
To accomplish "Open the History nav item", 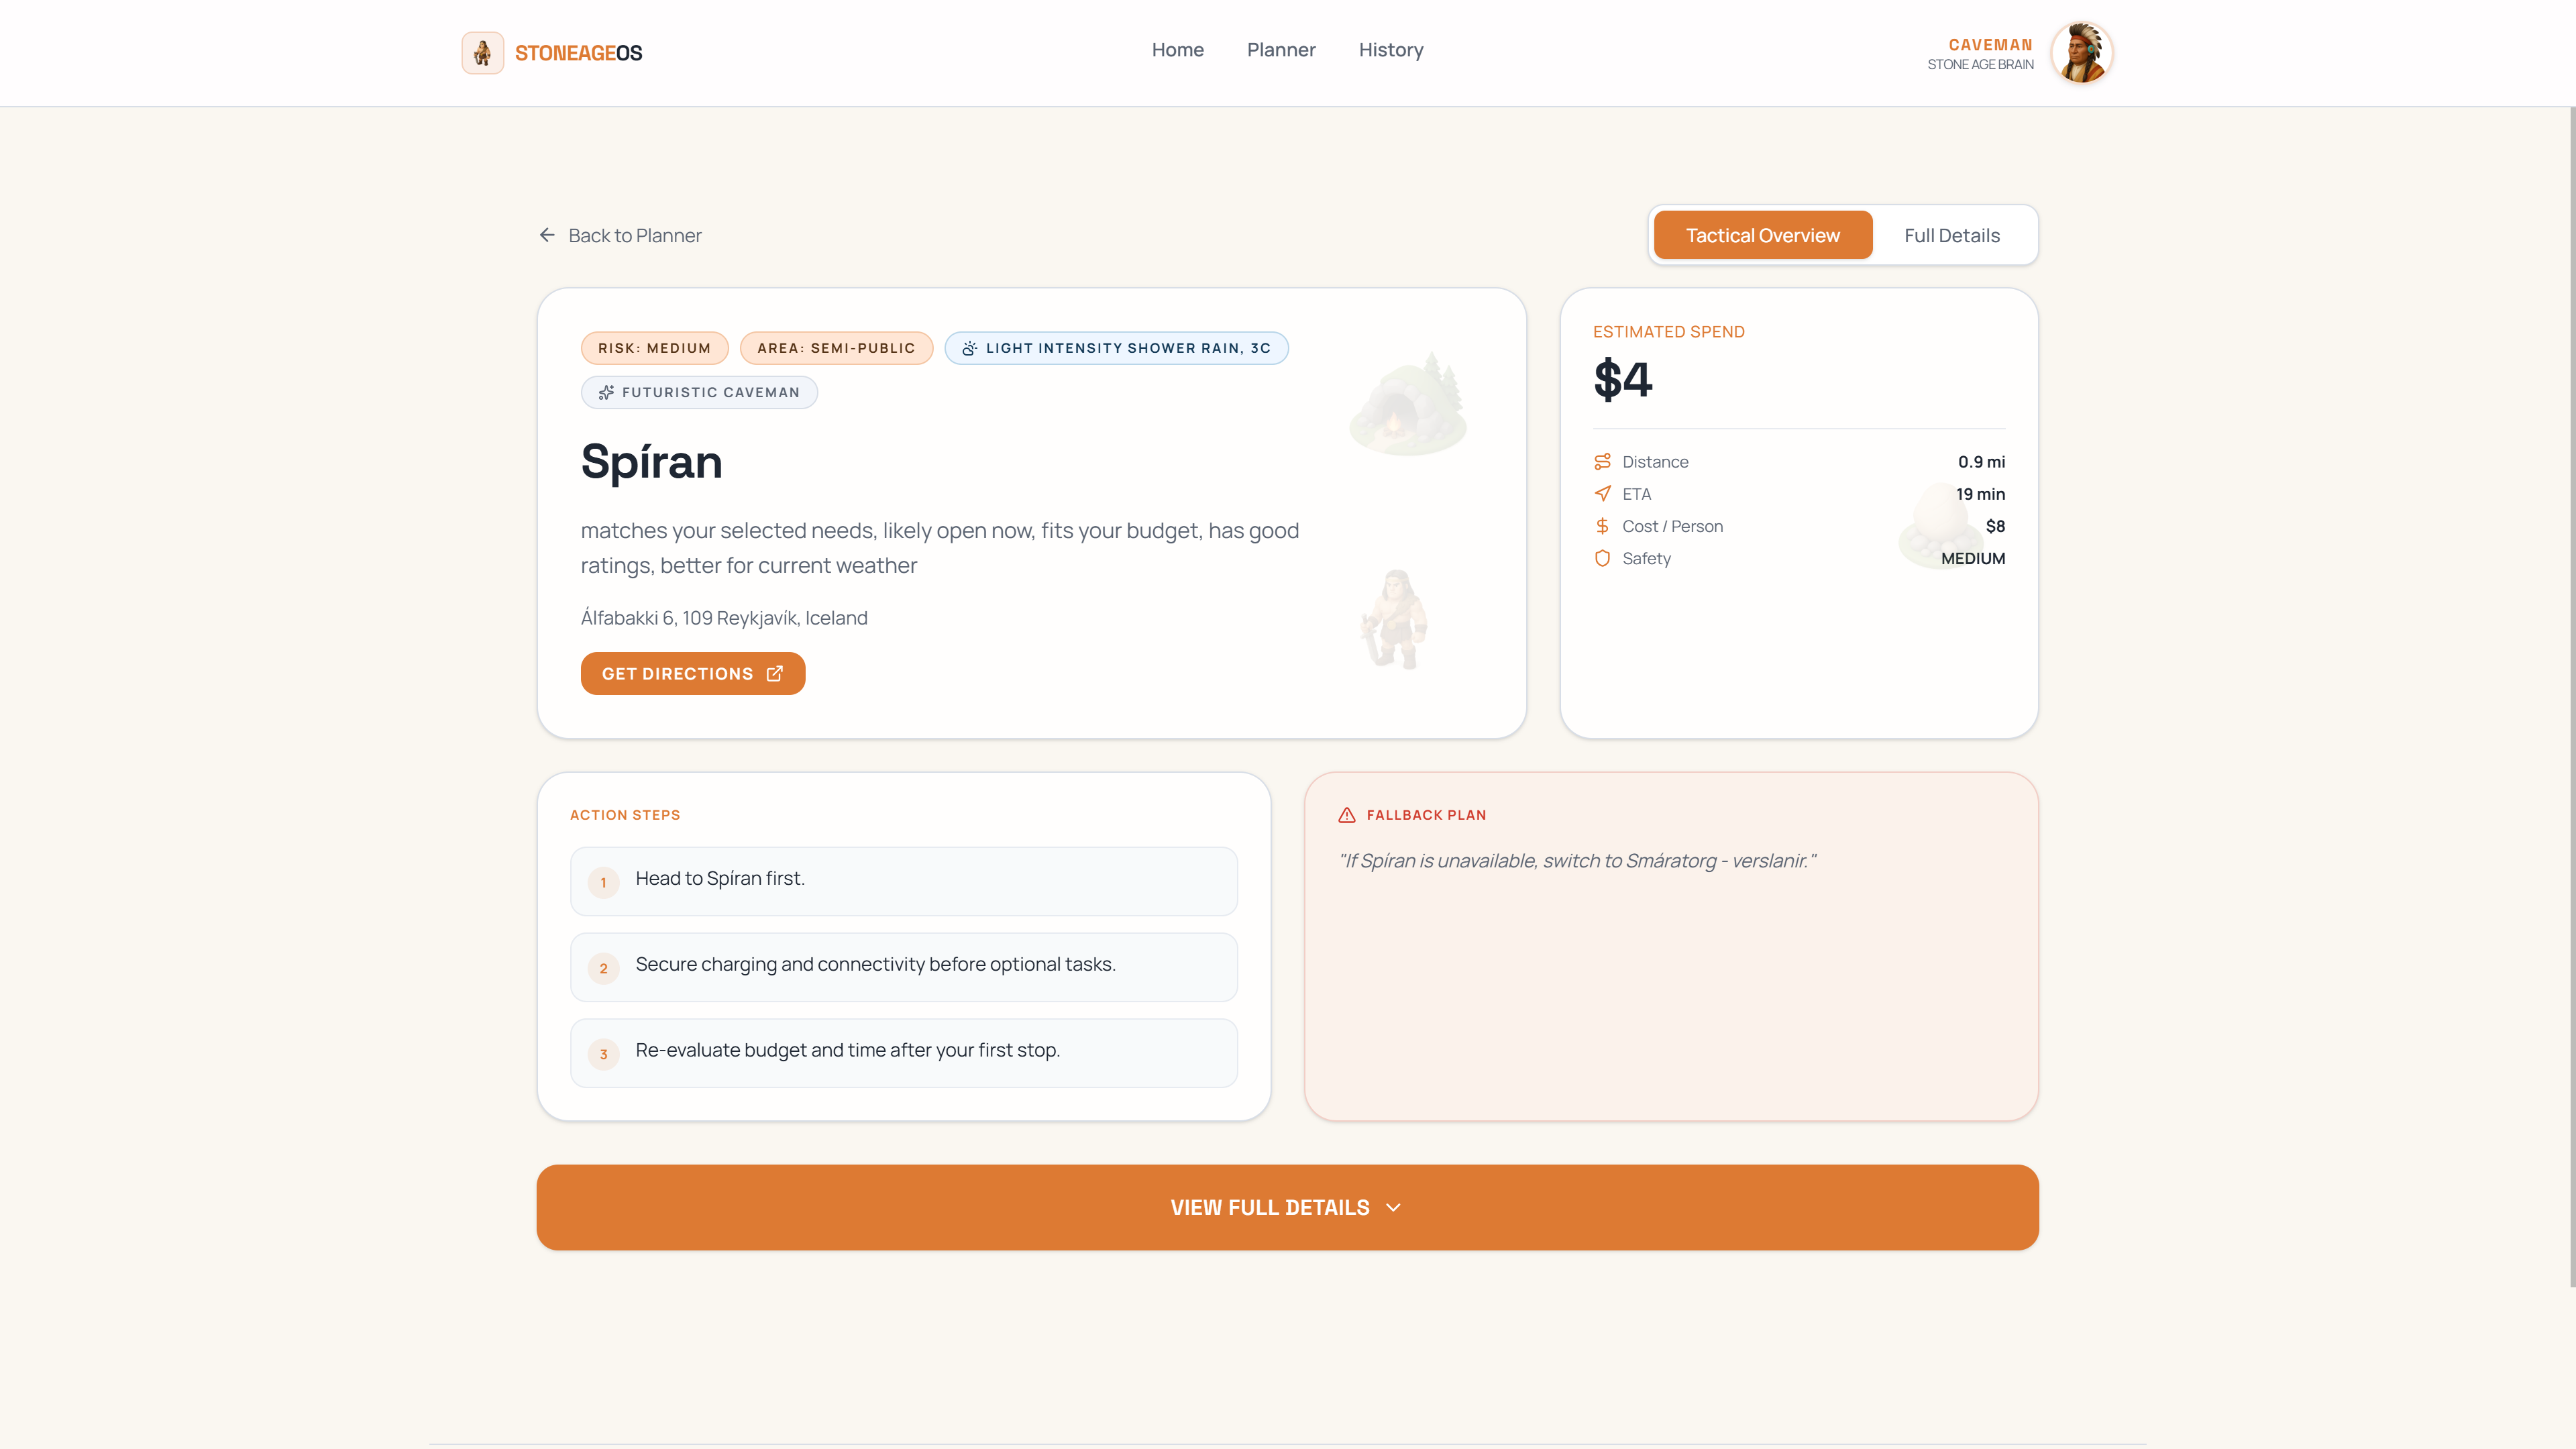I will (1390, 50).
